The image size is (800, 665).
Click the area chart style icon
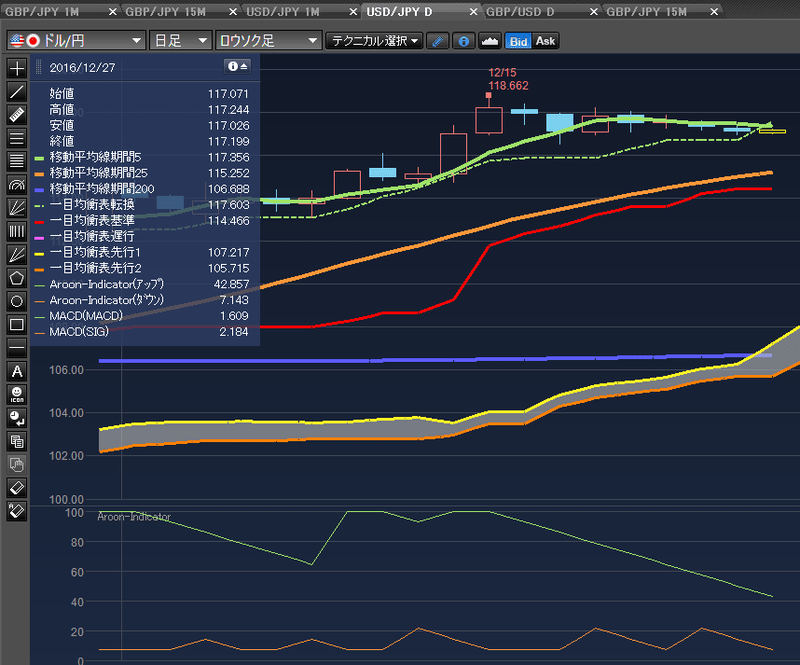pyautogui.click(x=490, y=41)
